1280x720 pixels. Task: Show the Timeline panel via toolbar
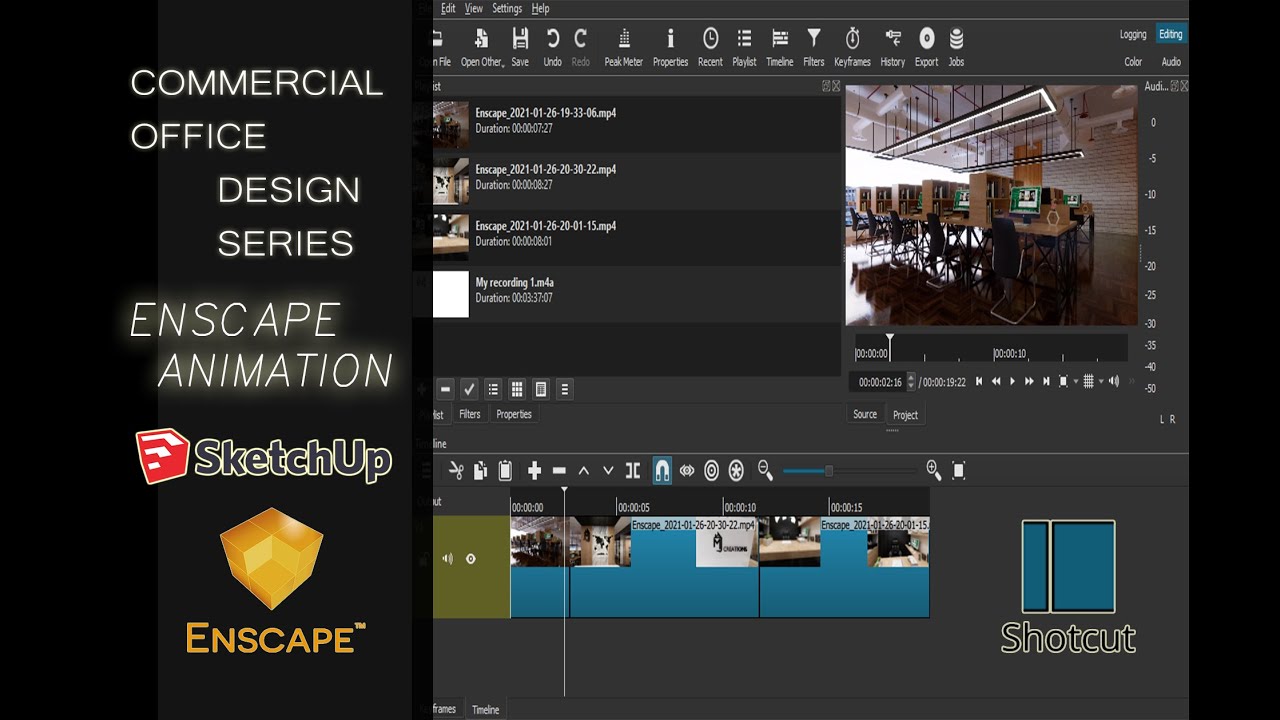pos(779,47)
